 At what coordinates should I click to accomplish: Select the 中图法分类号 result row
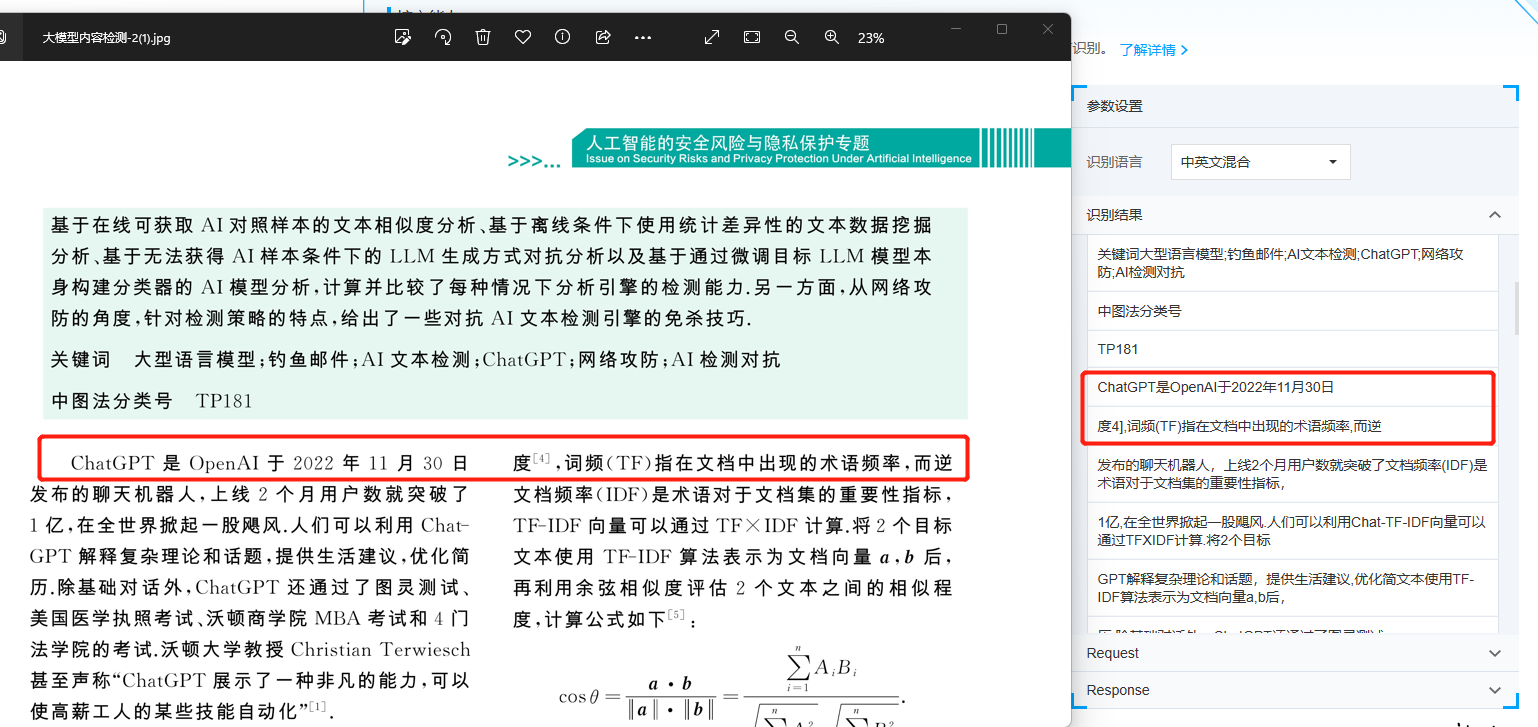[x=1292, y=311]
